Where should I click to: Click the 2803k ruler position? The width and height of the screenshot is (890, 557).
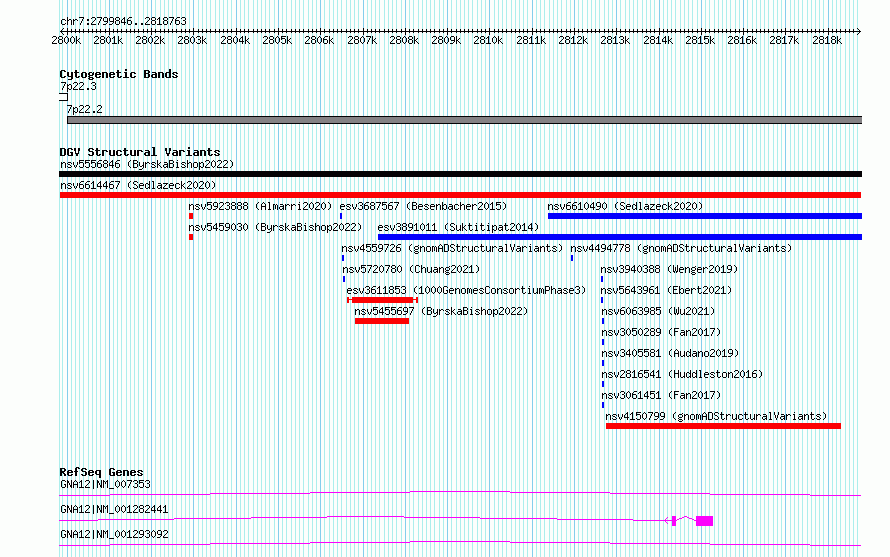pos(192,40)
